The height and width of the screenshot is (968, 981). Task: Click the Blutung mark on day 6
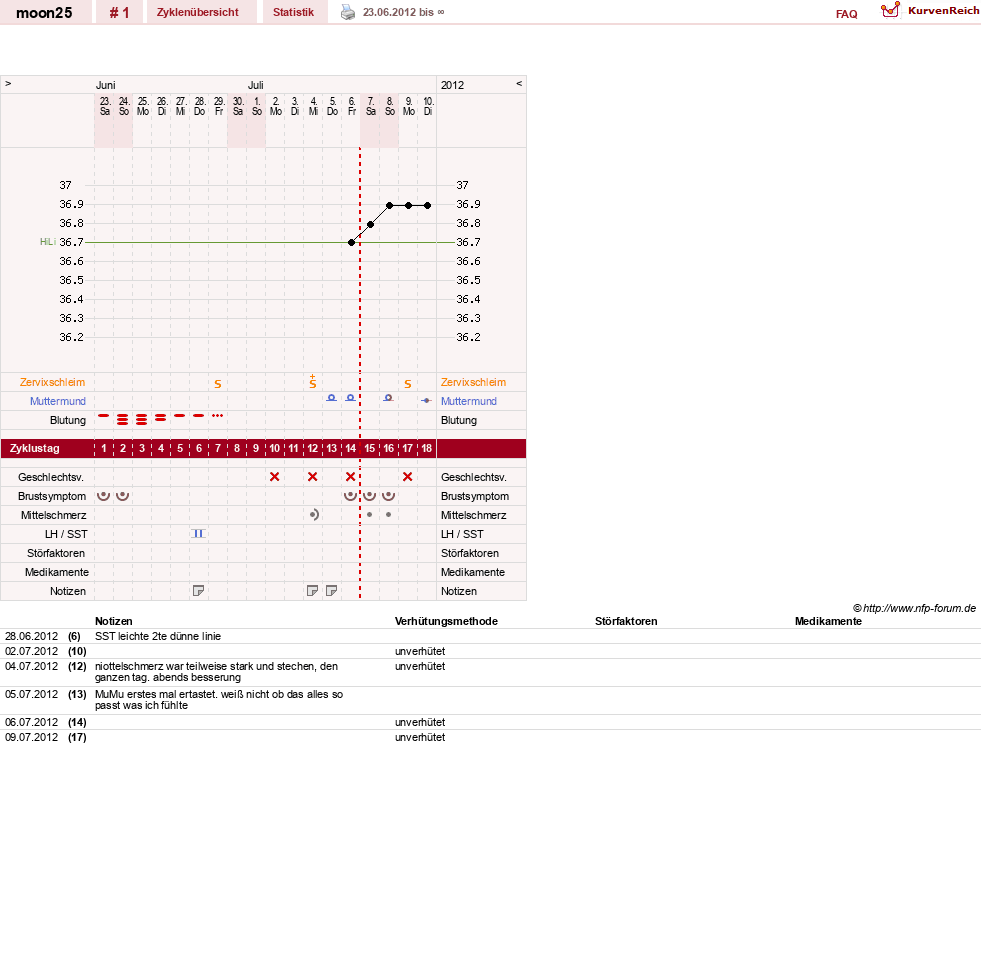tap(198, 415)
